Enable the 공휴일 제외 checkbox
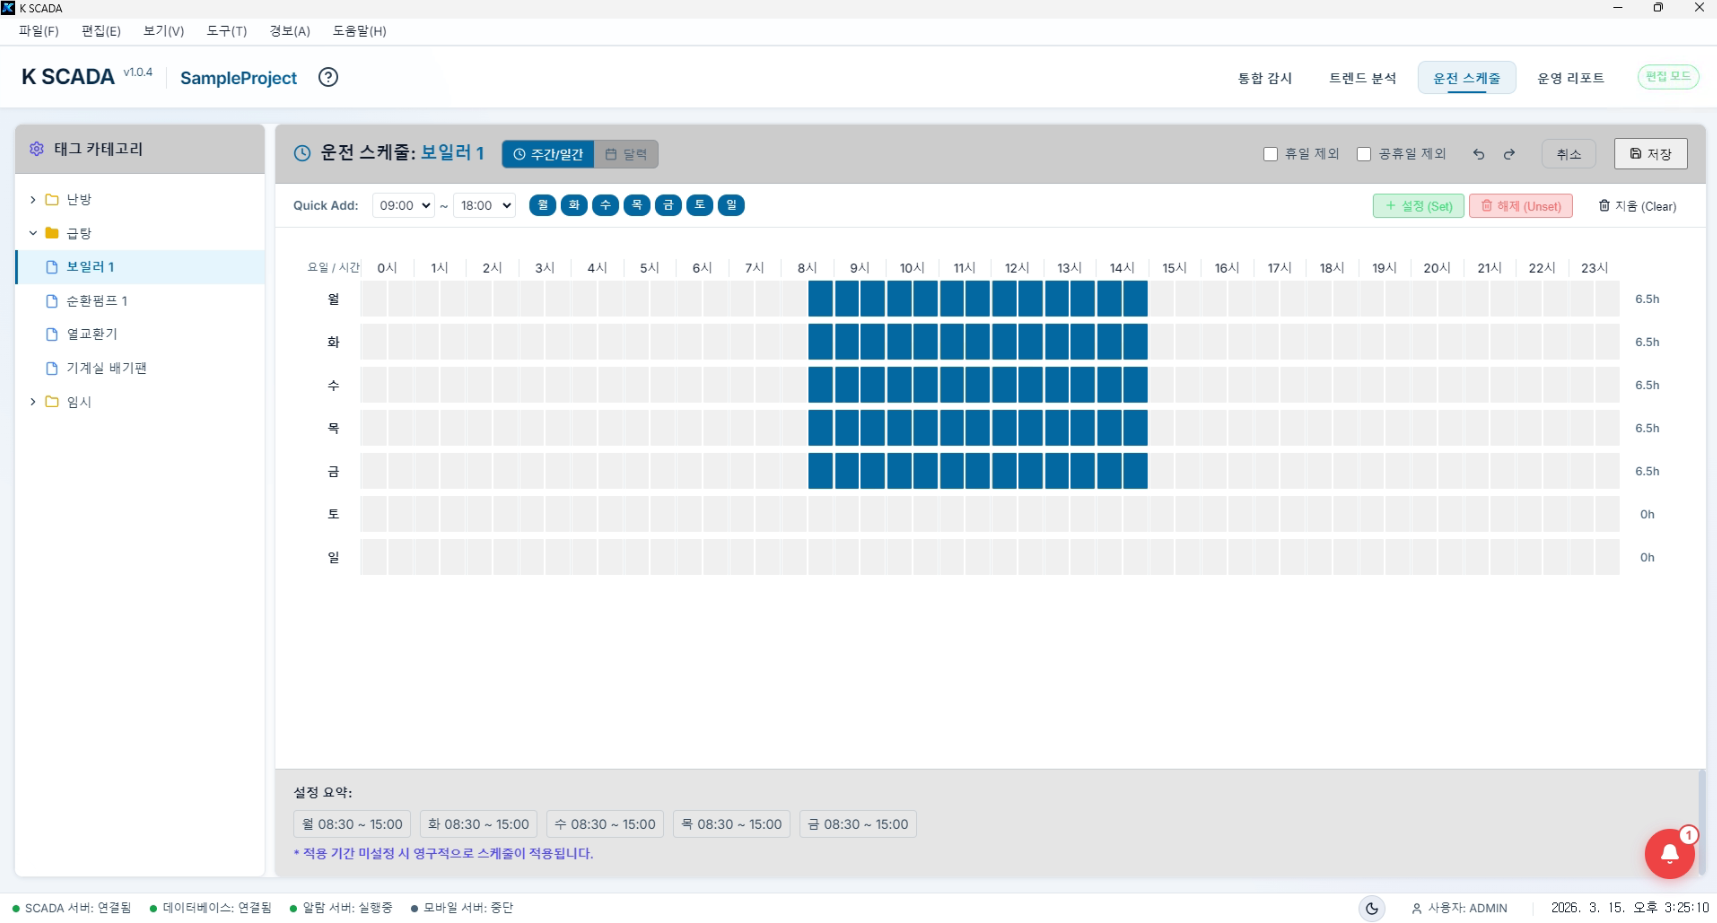The width and height of the screenshot is (1717, 923). click(x=1364, y=154)
